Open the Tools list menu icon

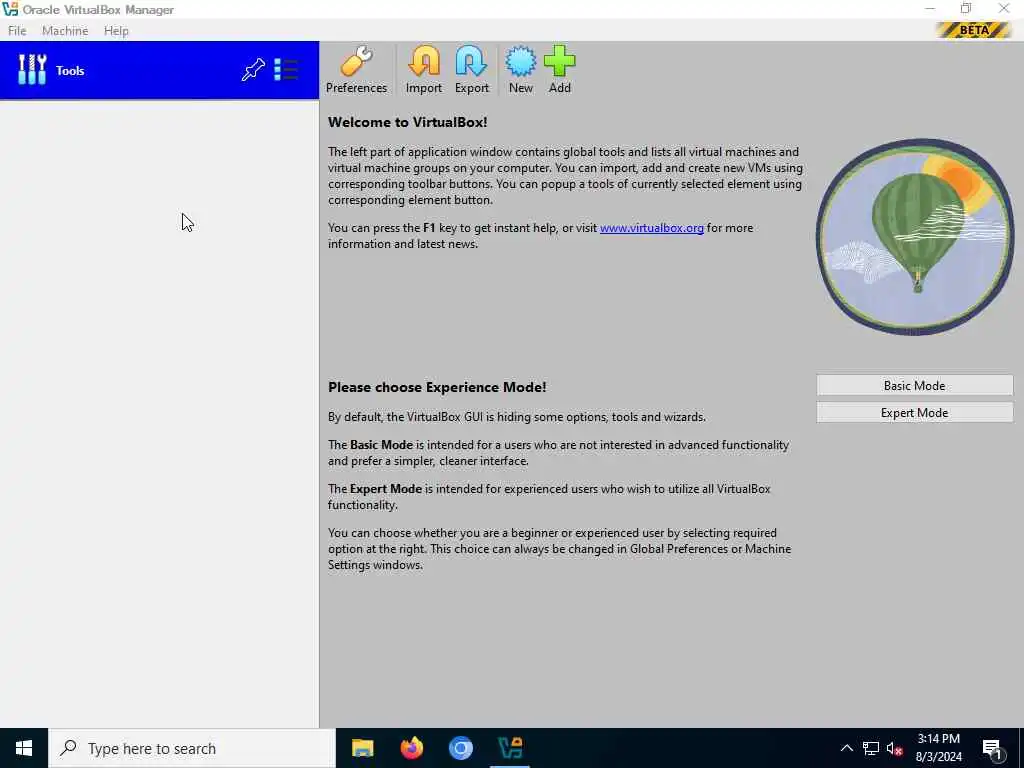point(285,70)
